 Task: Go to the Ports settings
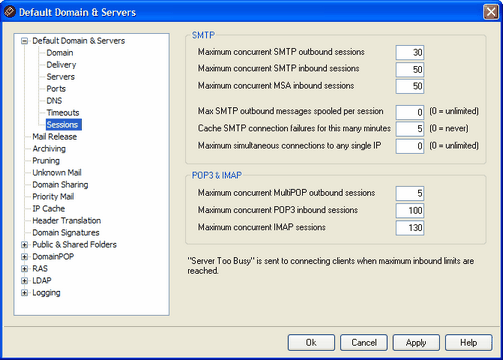[x=56, y=89]
